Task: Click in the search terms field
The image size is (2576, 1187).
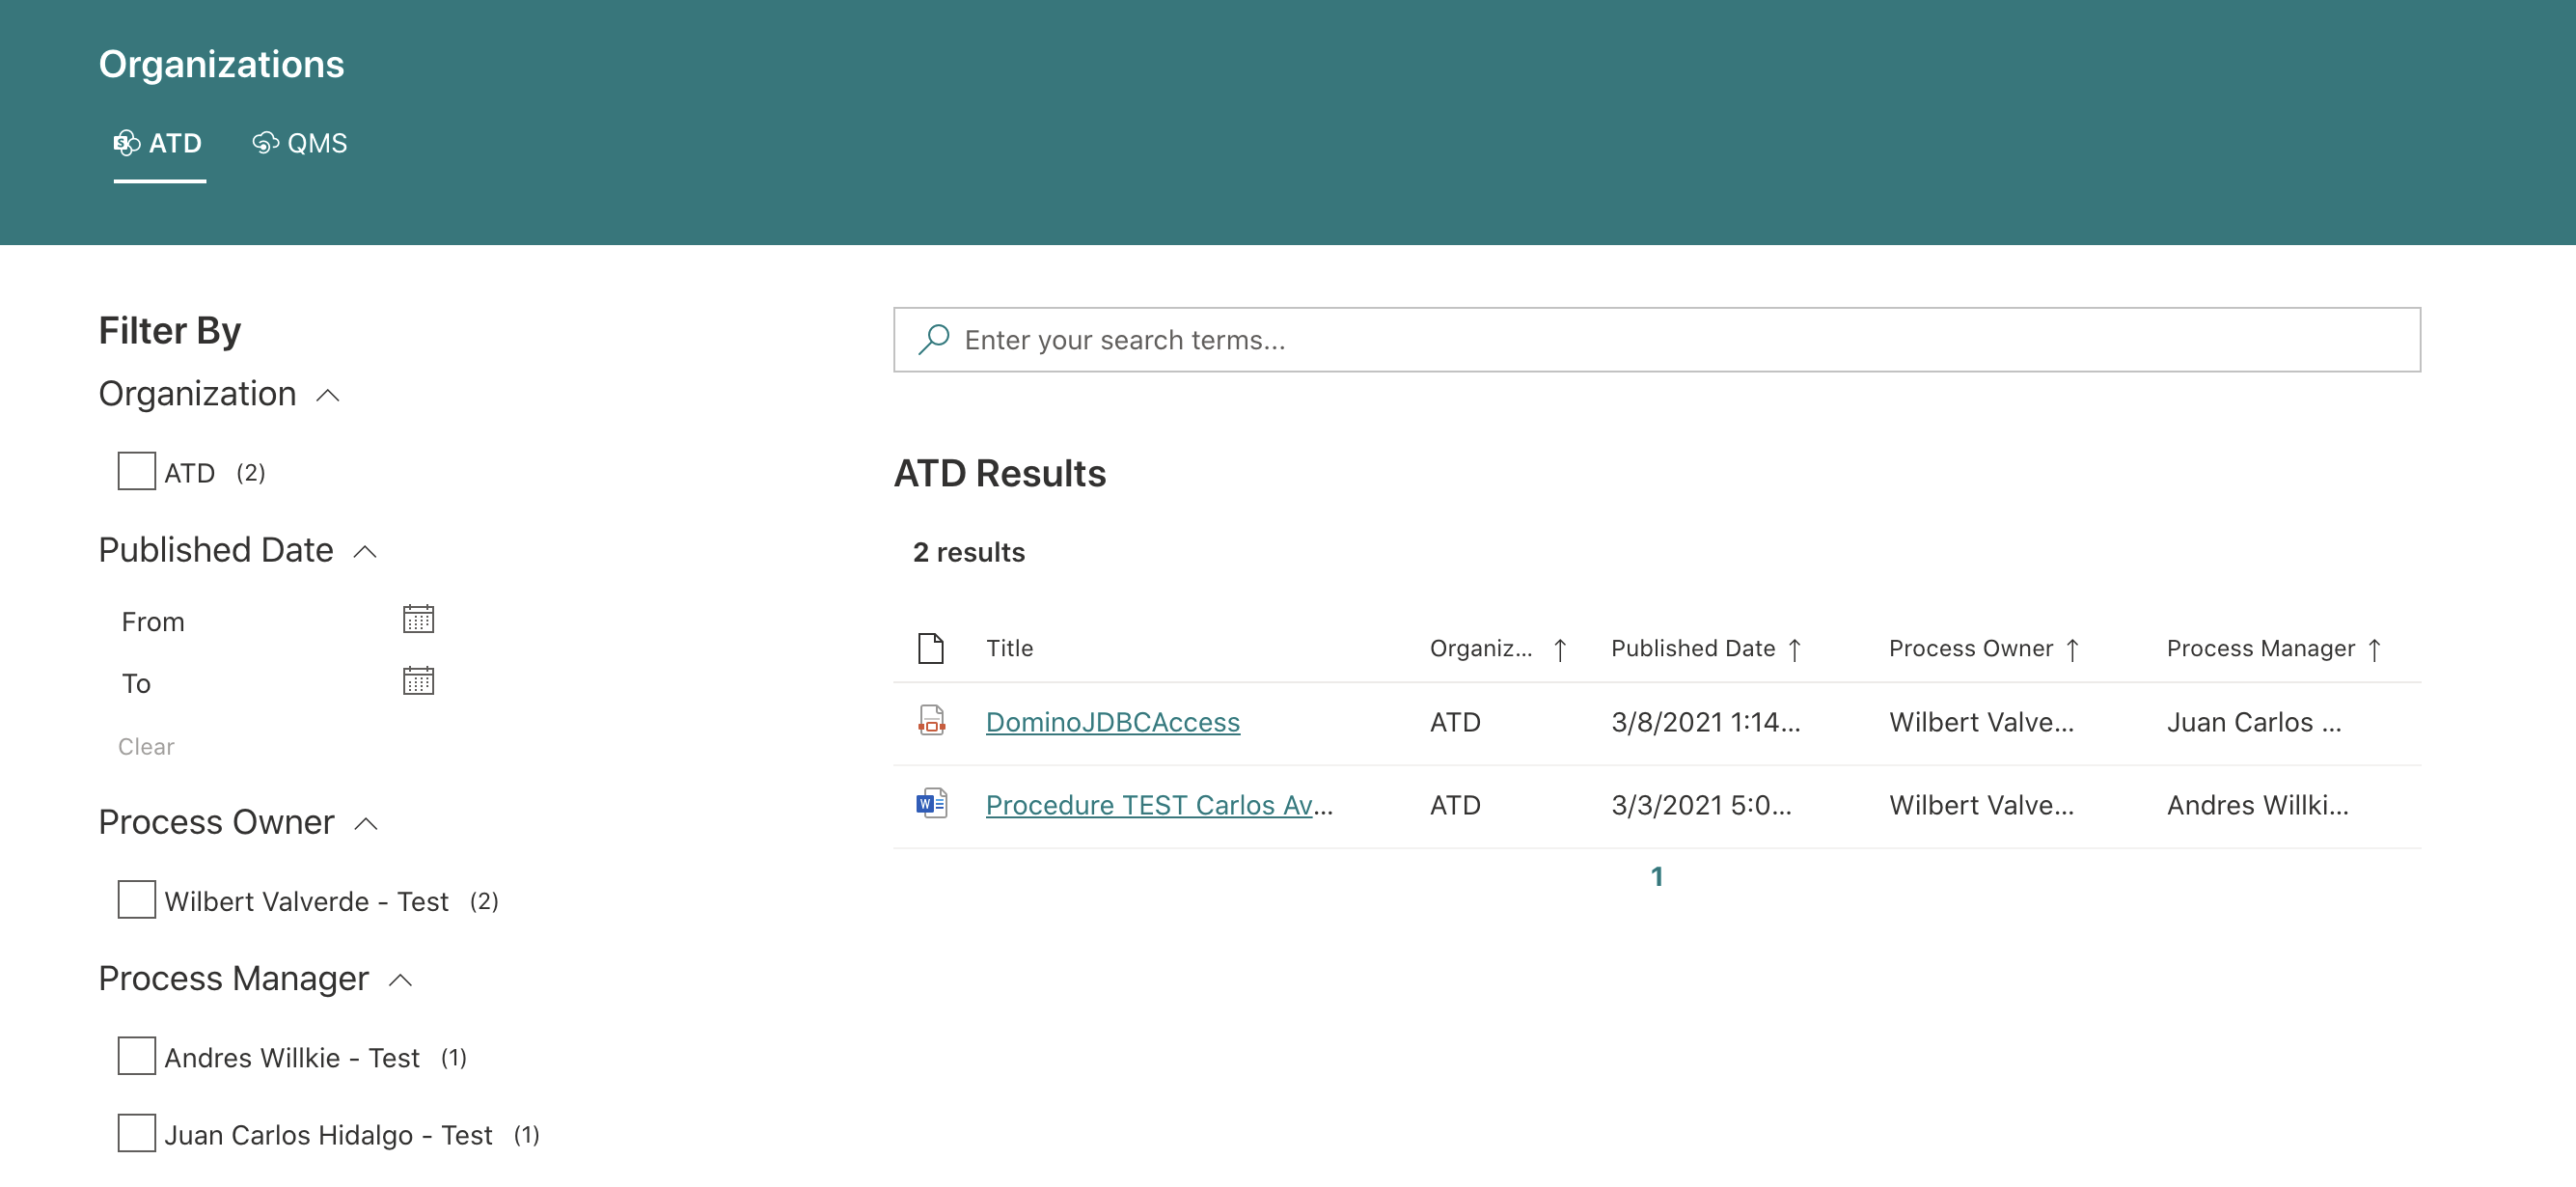Action: (x=1656, y=340)
